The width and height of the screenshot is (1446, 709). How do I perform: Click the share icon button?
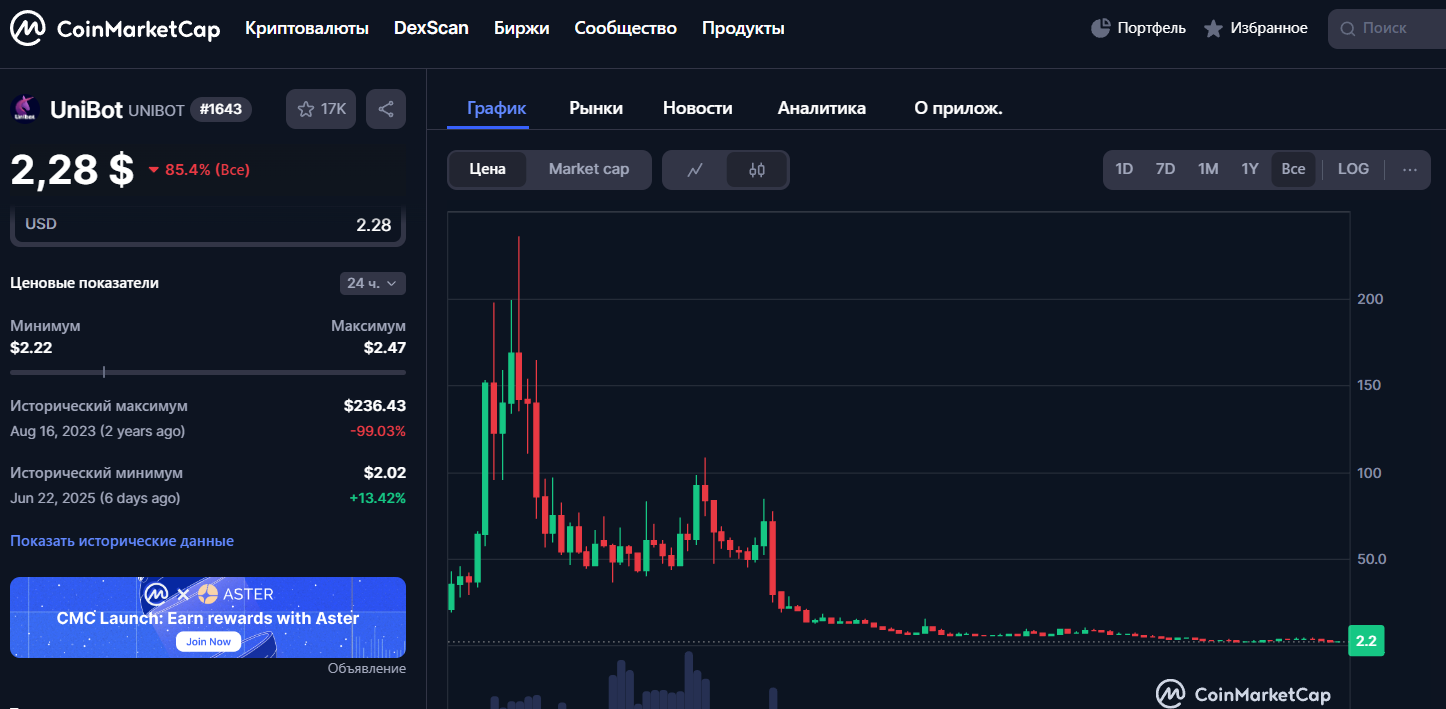[x=386, y=109]
